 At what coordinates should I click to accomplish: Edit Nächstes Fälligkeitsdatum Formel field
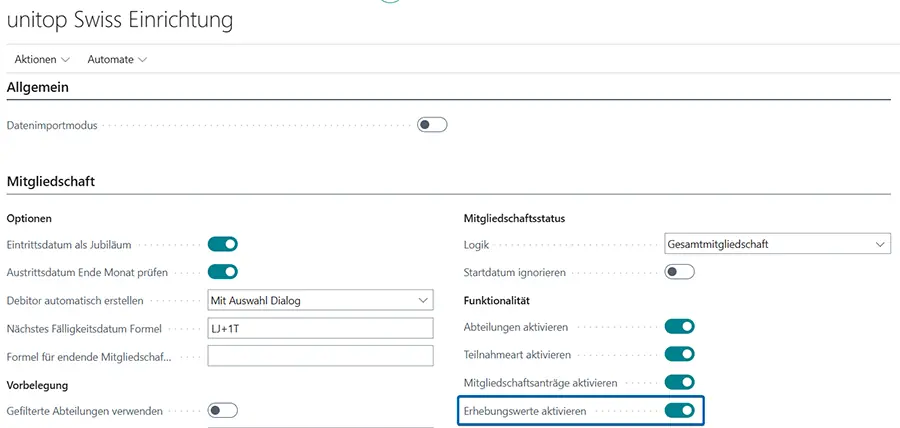(320, 328)
